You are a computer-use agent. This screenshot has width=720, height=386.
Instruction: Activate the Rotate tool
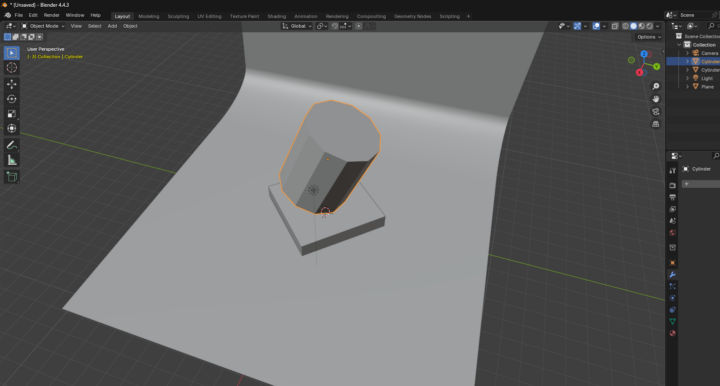pyautogui.click(x=12, y=99)
